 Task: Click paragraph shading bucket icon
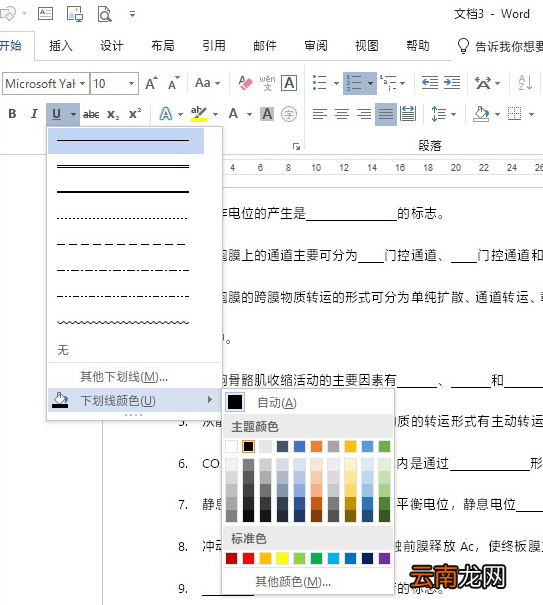click(481, 114)
